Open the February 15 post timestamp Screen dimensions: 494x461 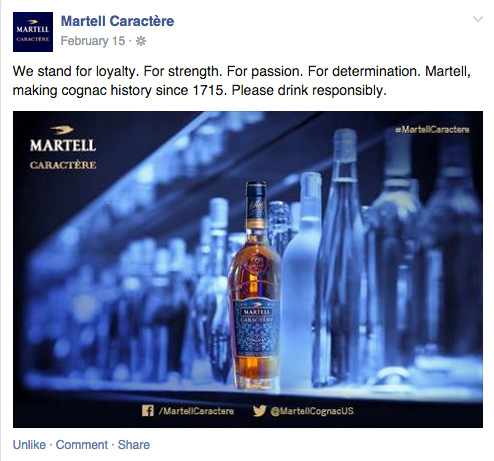[x=93, y=41]
